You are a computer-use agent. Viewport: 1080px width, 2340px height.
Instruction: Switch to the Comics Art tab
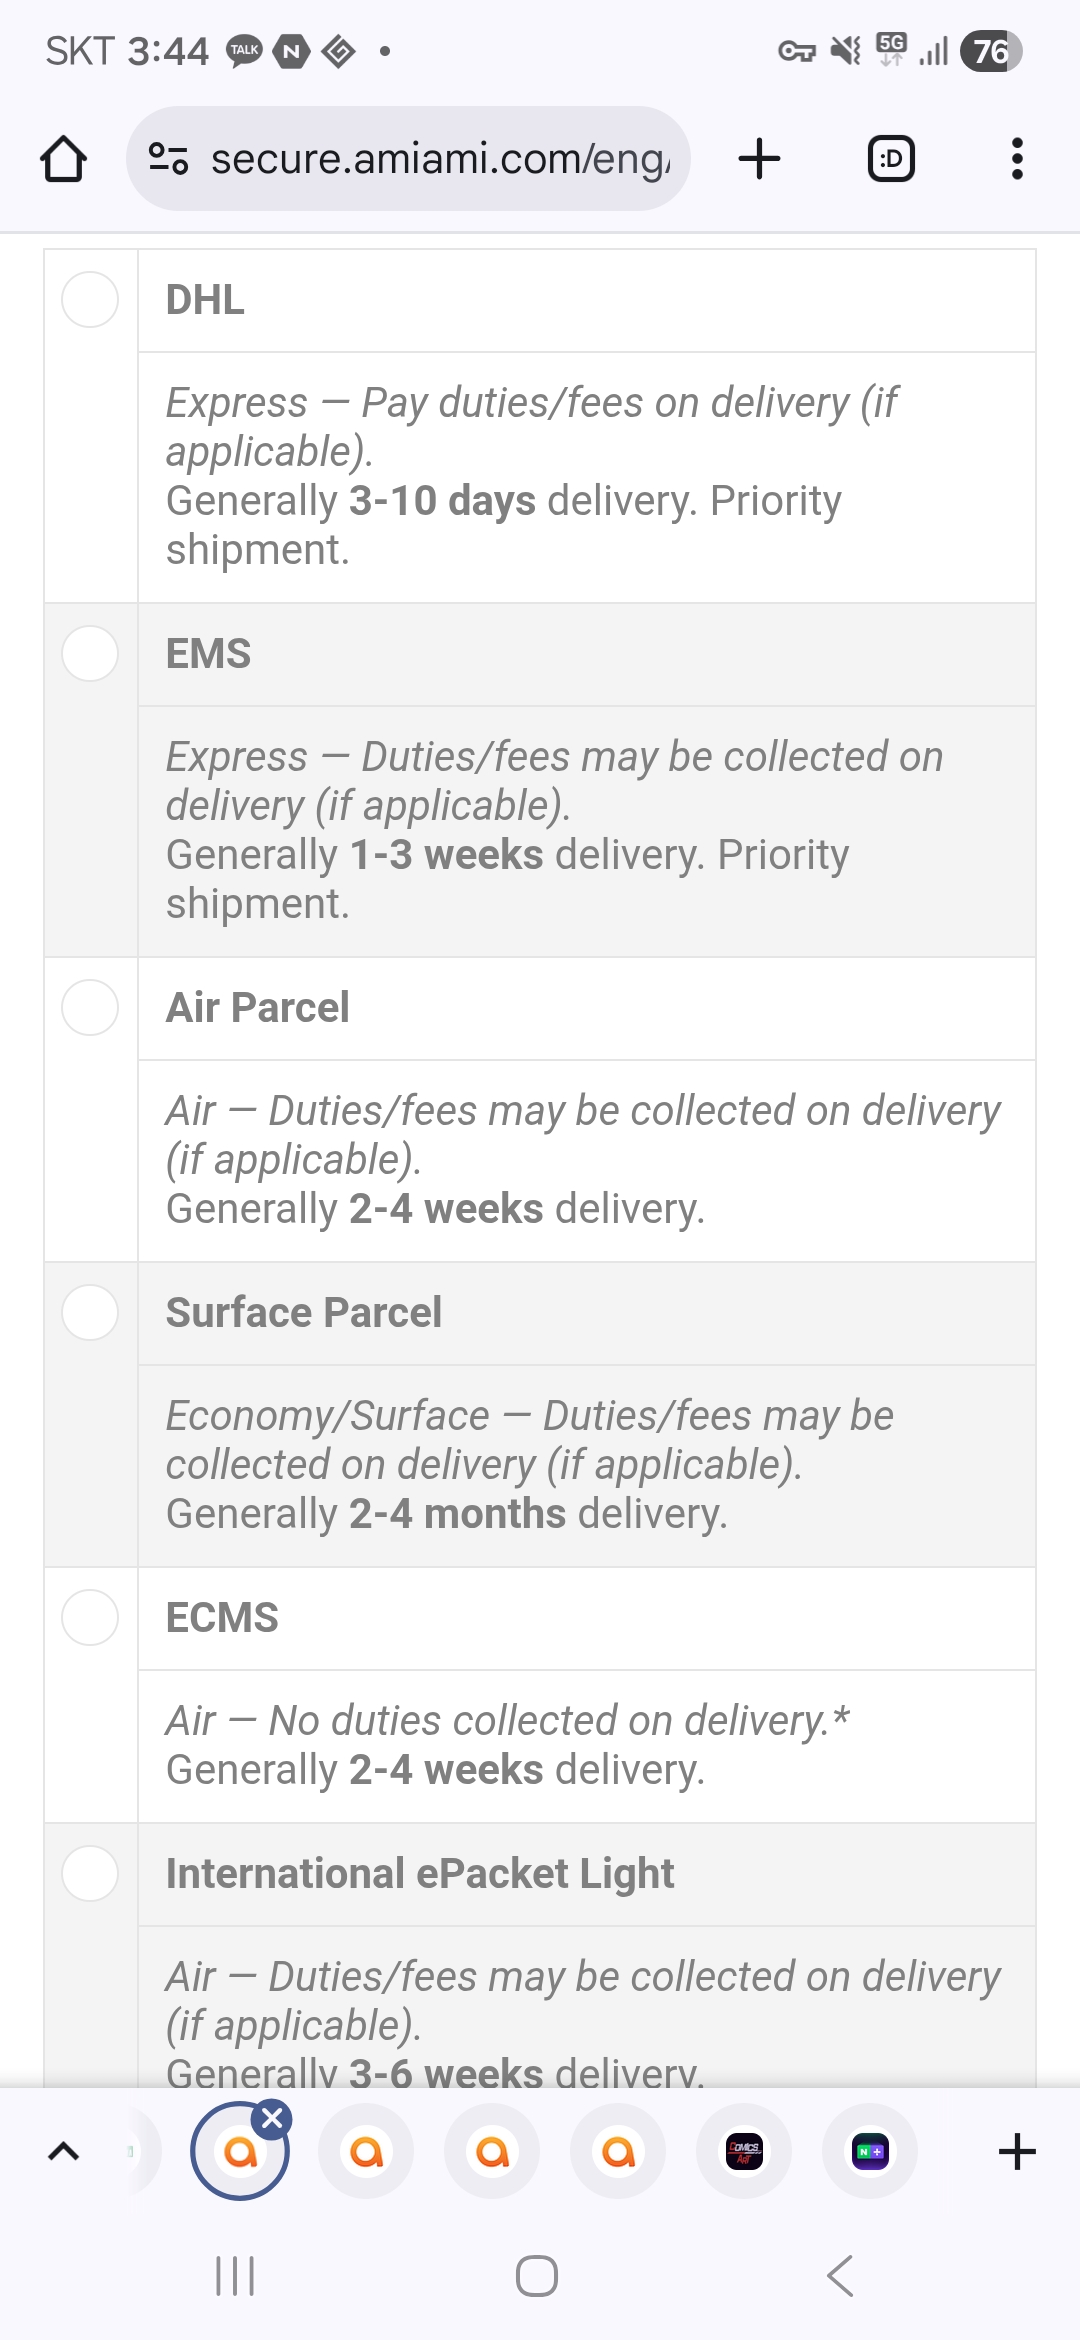(x=744, y=2151)
